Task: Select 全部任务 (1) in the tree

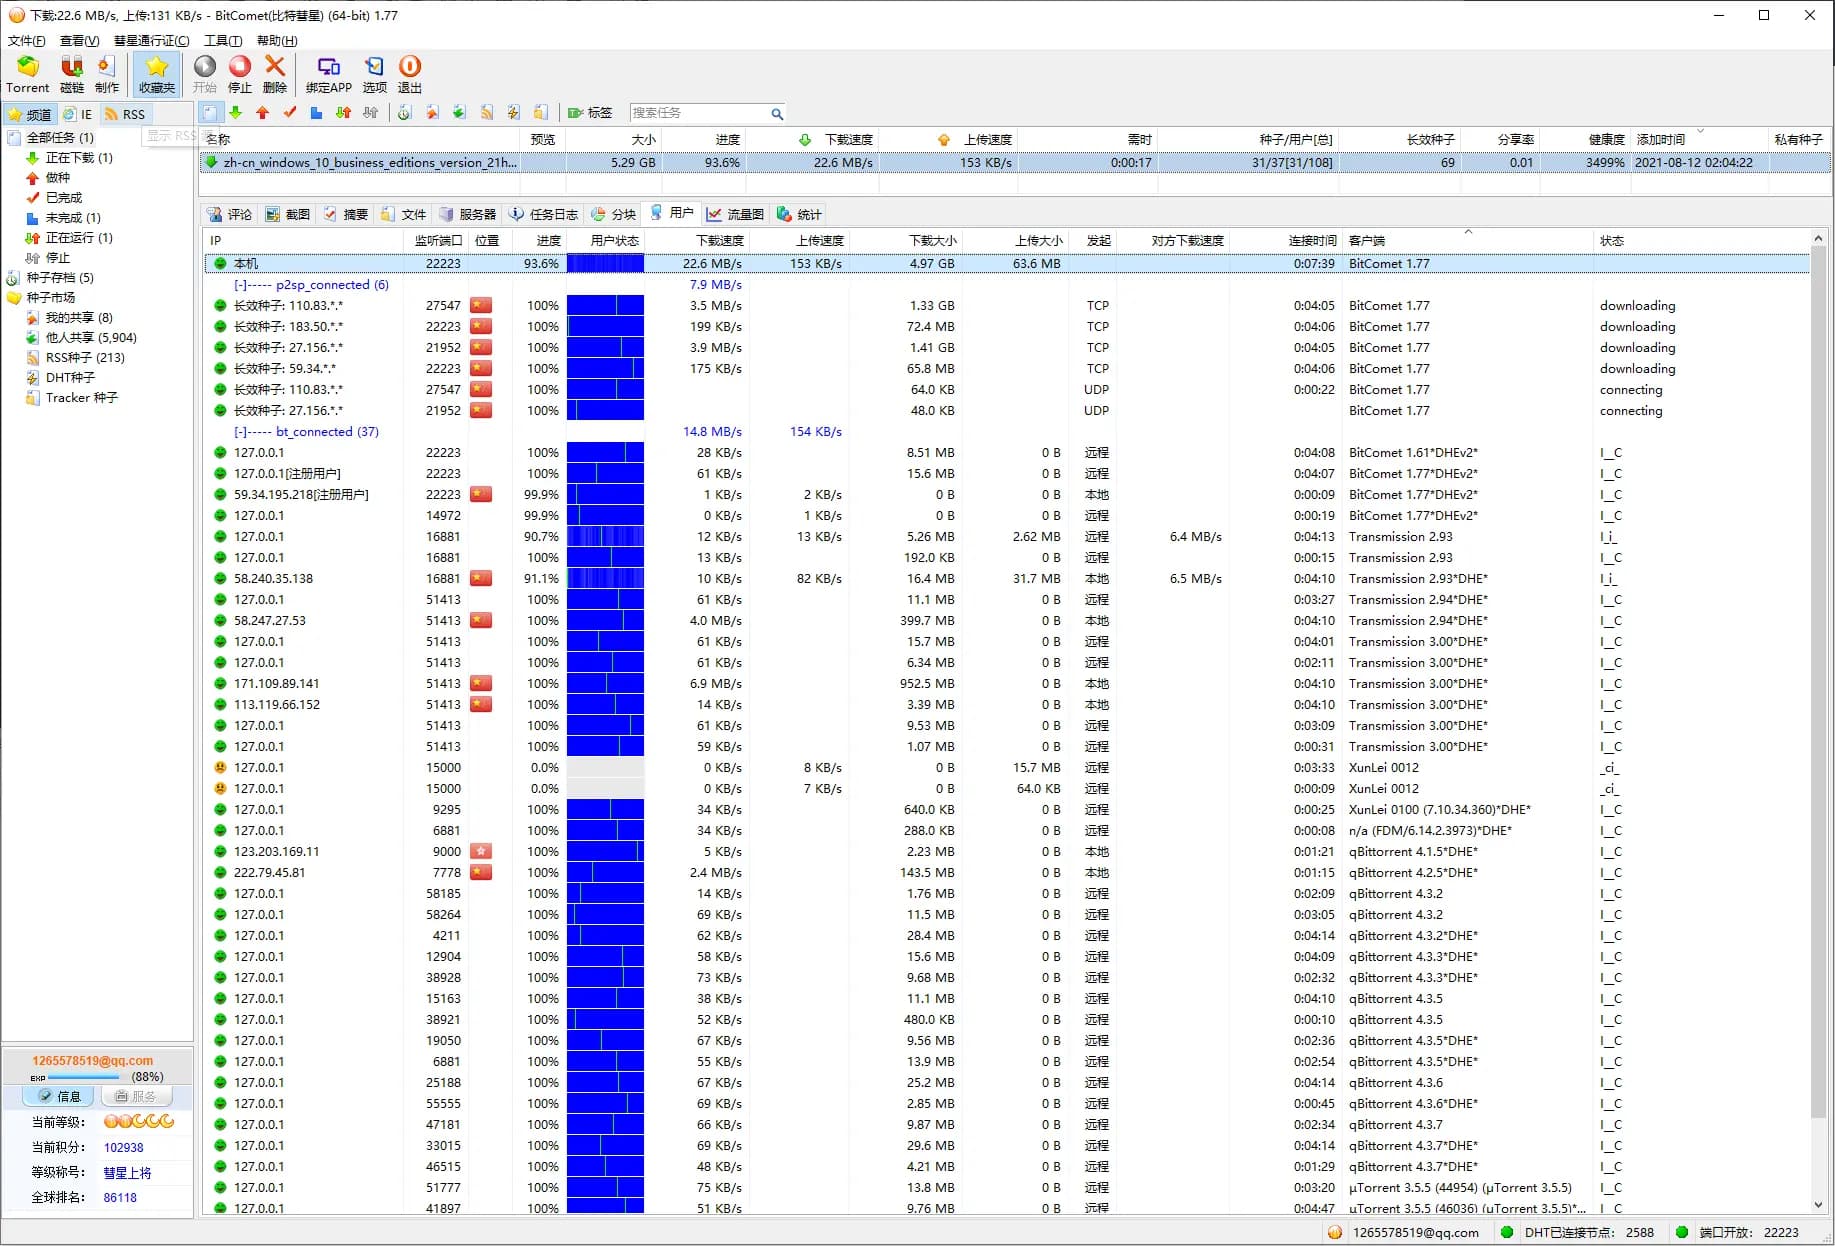Action: pyautogui.click(x=60, y=138)
